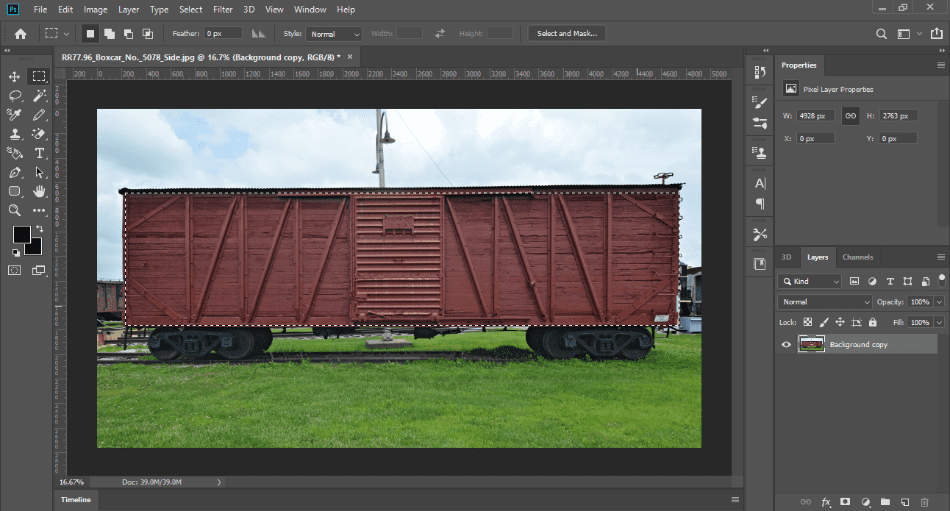Select the Pen tool

15,173
